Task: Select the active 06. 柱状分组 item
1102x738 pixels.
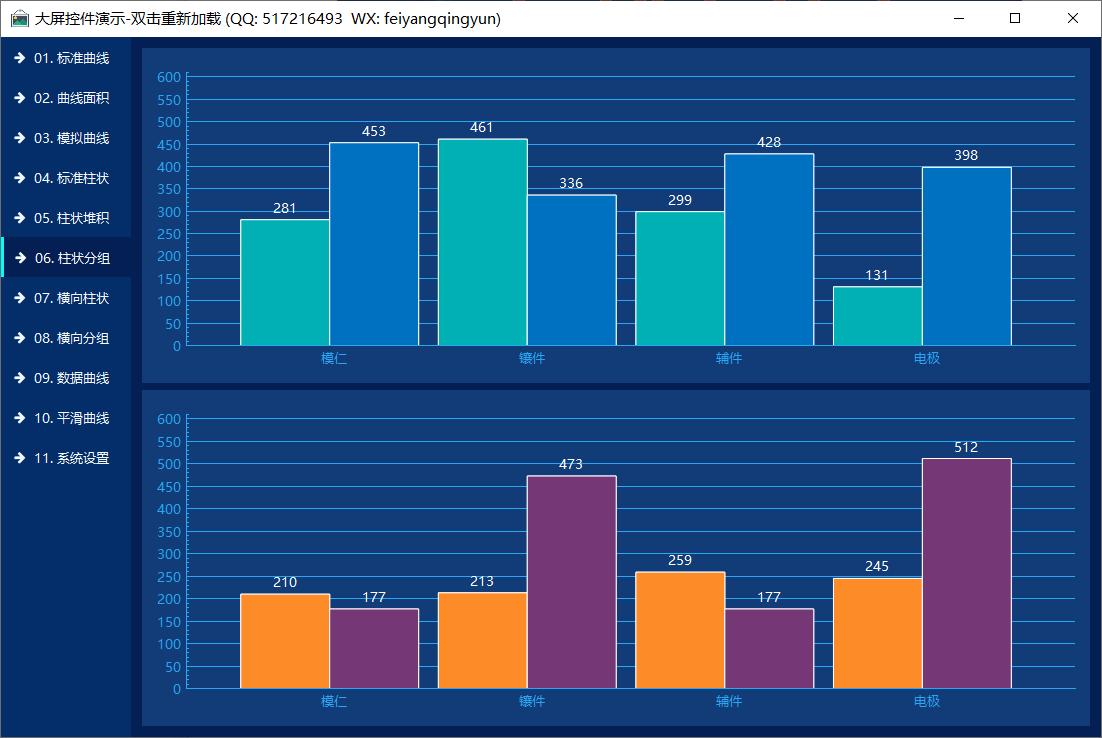Action: click(x=72, y=258)
